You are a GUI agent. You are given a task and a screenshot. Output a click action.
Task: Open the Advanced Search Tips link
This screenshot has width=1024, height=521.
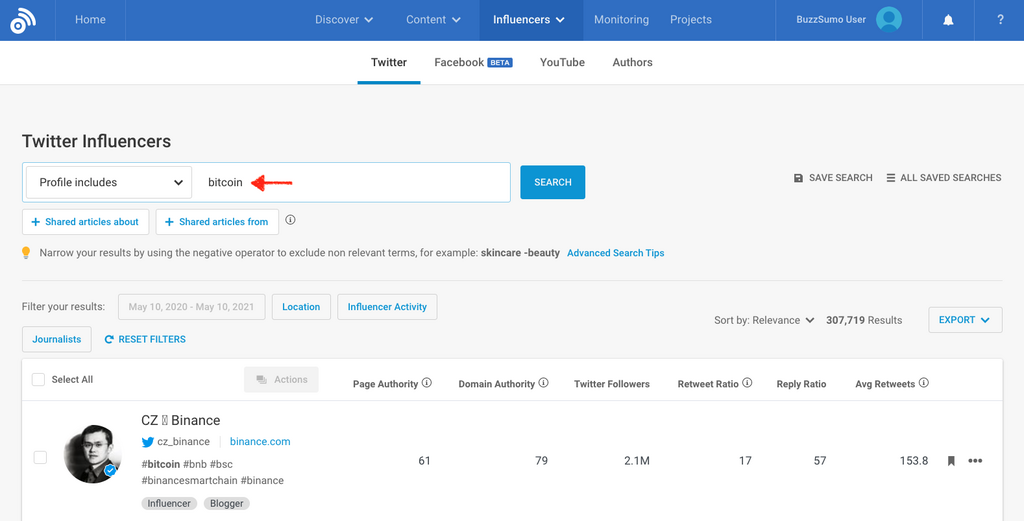pos(615,253)
